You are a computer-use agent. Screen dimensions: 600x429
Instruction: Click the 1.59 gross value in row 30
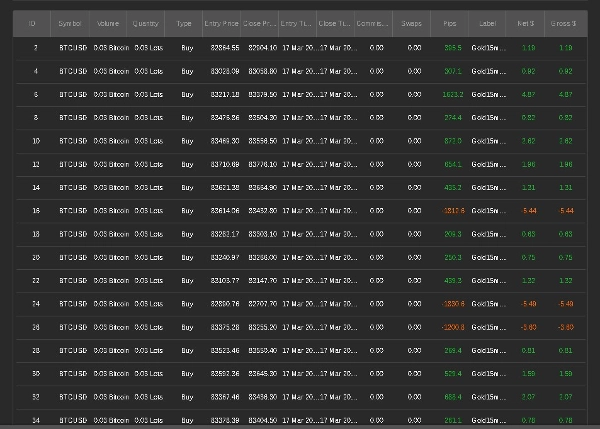[567, 373]
